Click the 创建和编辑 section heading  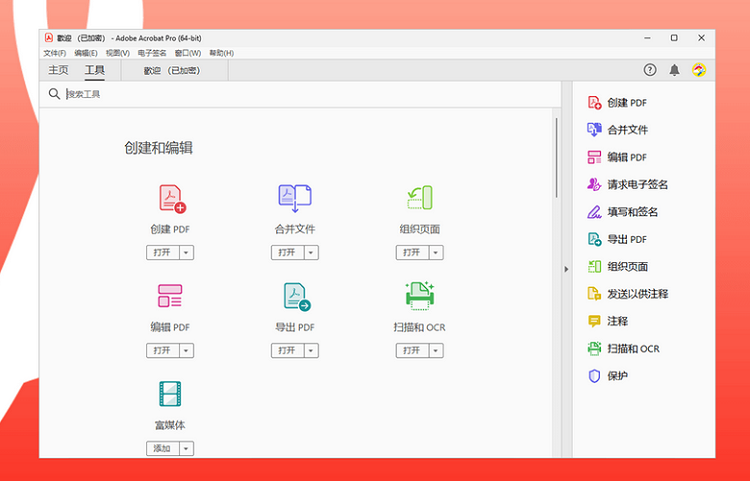(x=158, y=148)
